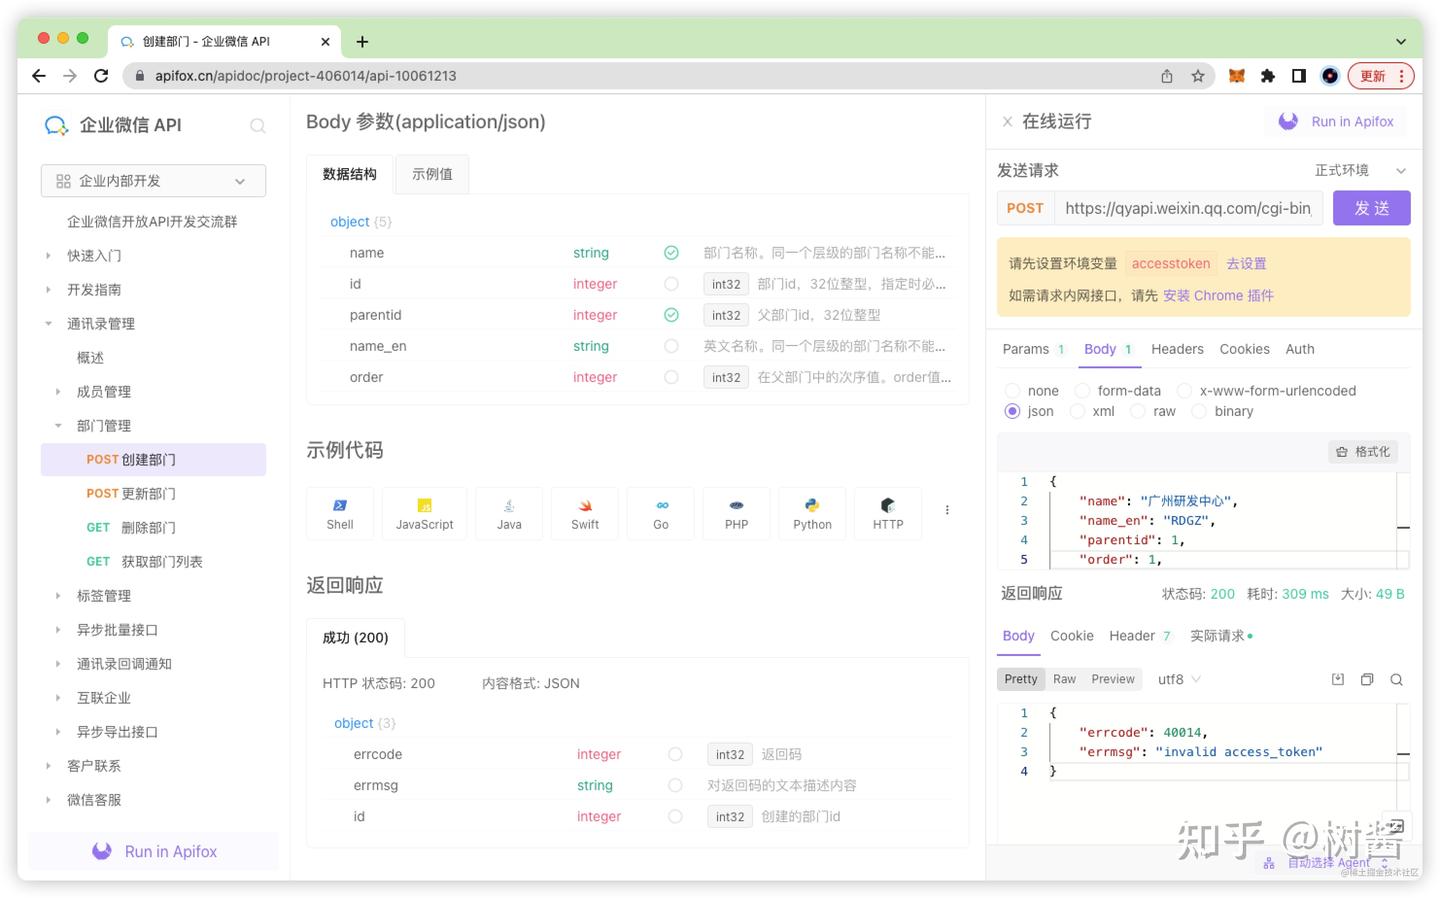
Task: Select the Python code sample icon
Action: [812, 513]
